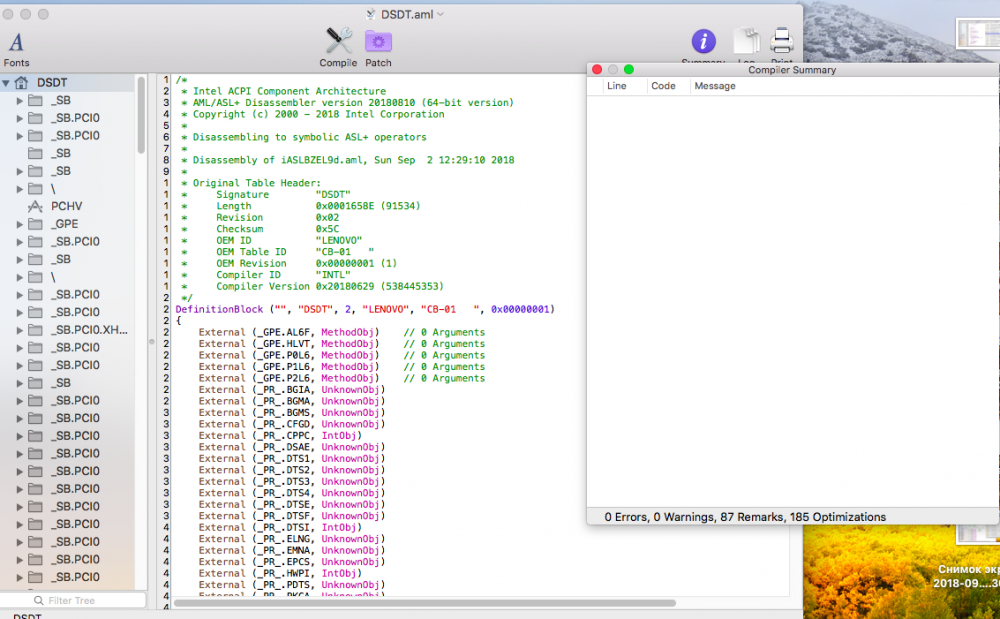
Task: Sort by Line column header
Action: coord(617,86)
